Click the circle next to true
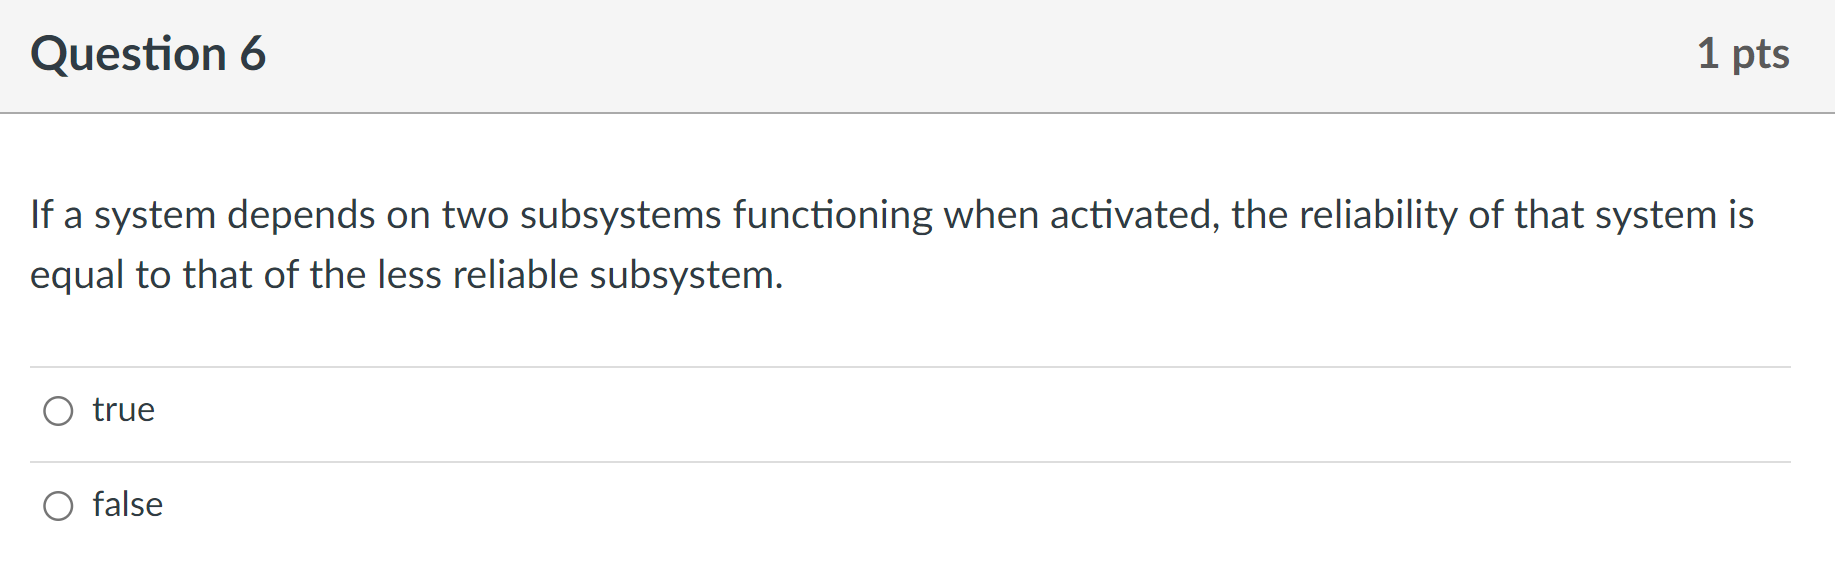Viewport: 1835px width, 577px height. (59, 409)
